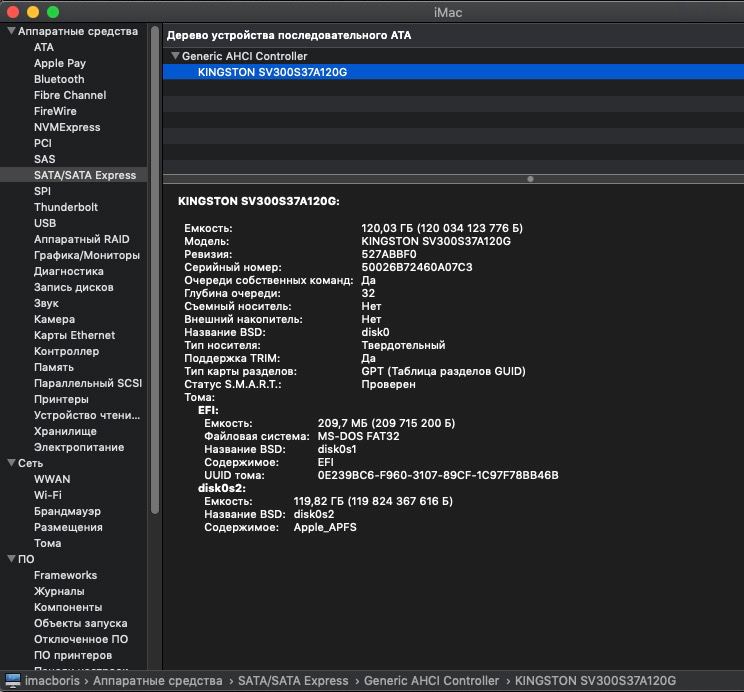
Task: Select KINGSTON SV300S37A120G row in device tree
Action: (453, 72)
